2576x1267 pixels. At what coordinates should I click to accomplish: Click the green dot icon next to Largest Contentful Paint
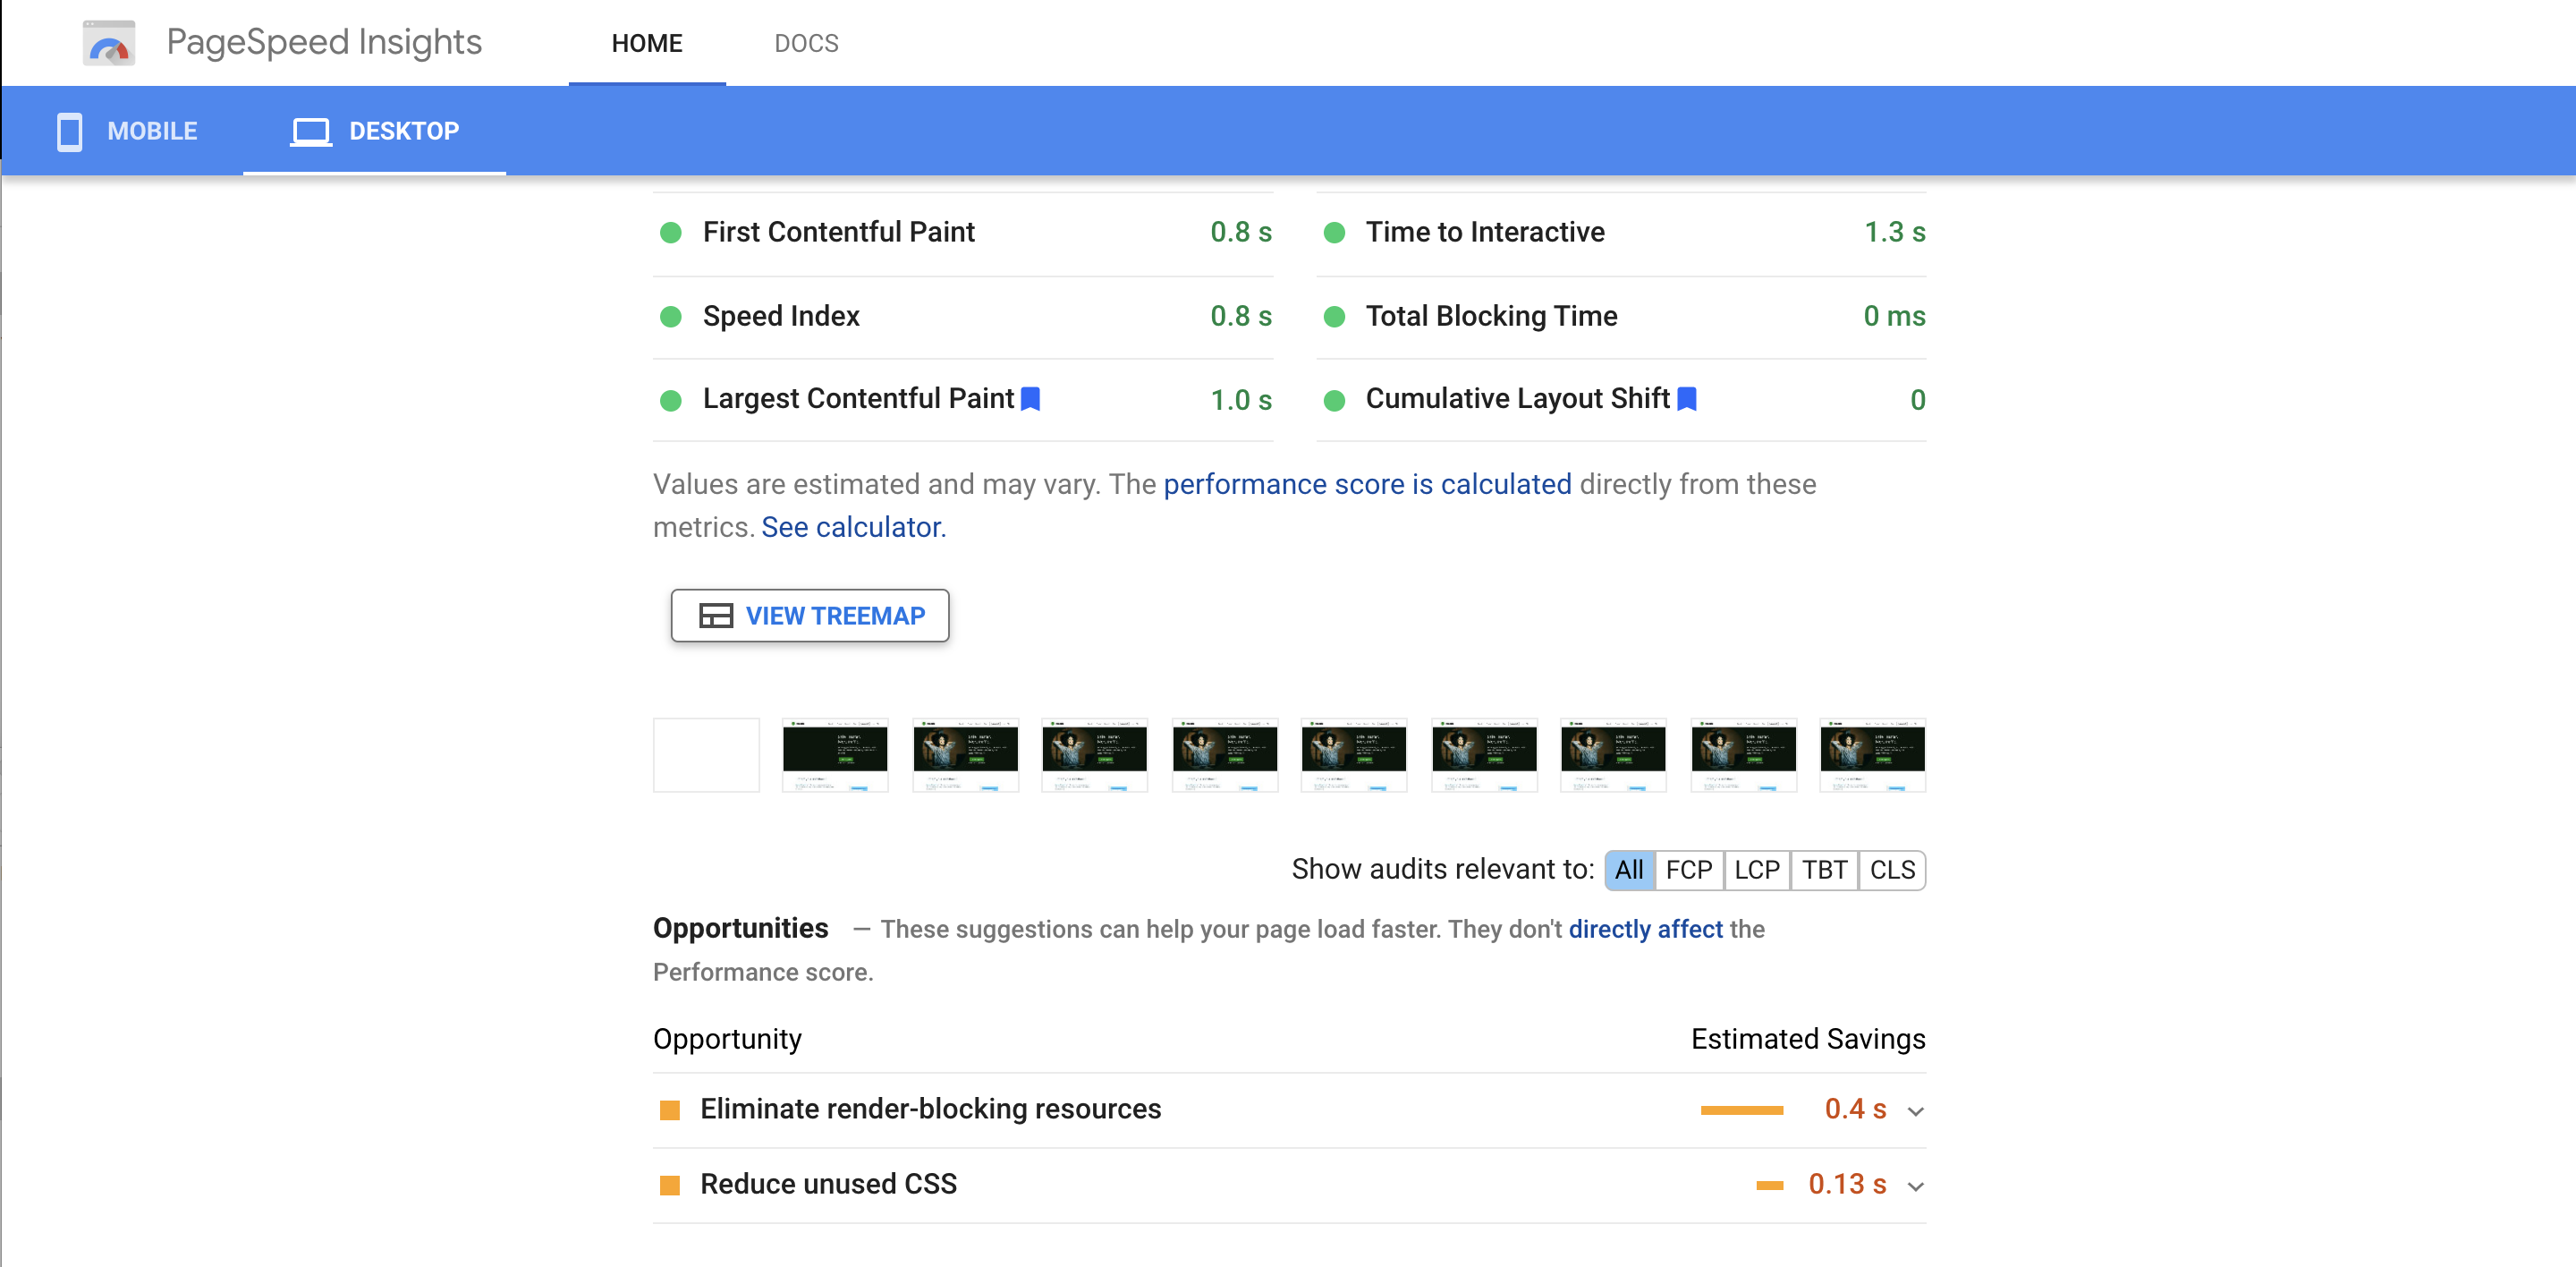pos(672,397)
